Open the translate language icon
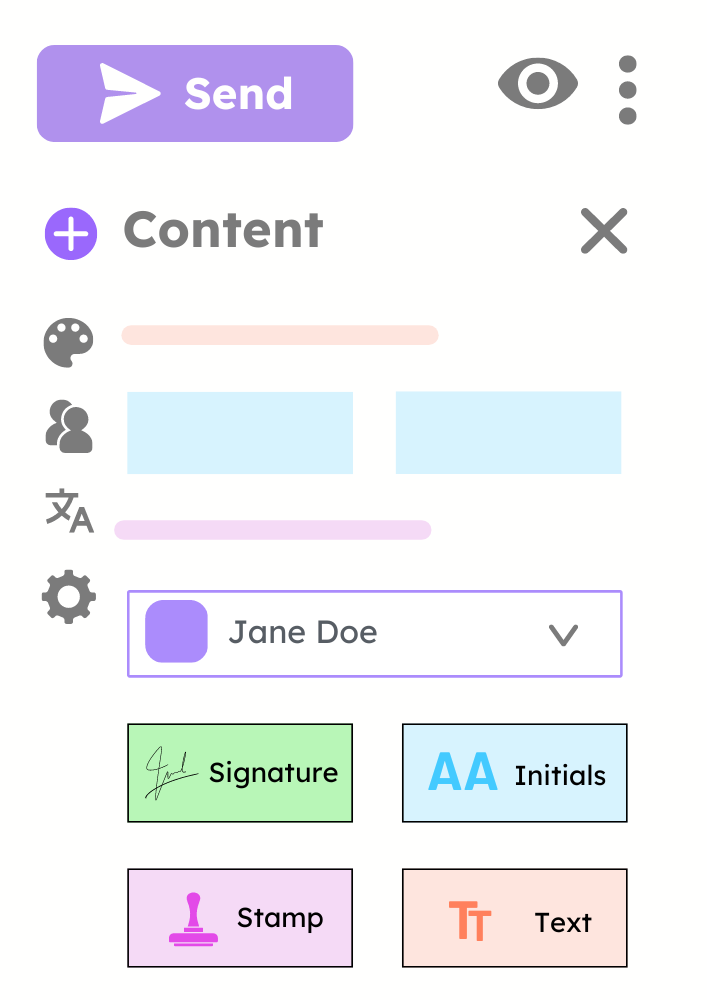Image resolution: width=707 pixels, height=1000 pixels. coord(69,510)
